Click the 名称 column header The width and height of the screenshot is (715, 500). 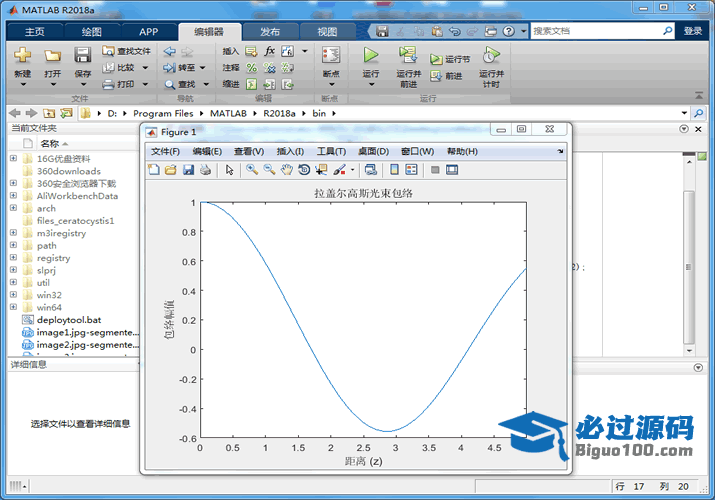point(50,144)
